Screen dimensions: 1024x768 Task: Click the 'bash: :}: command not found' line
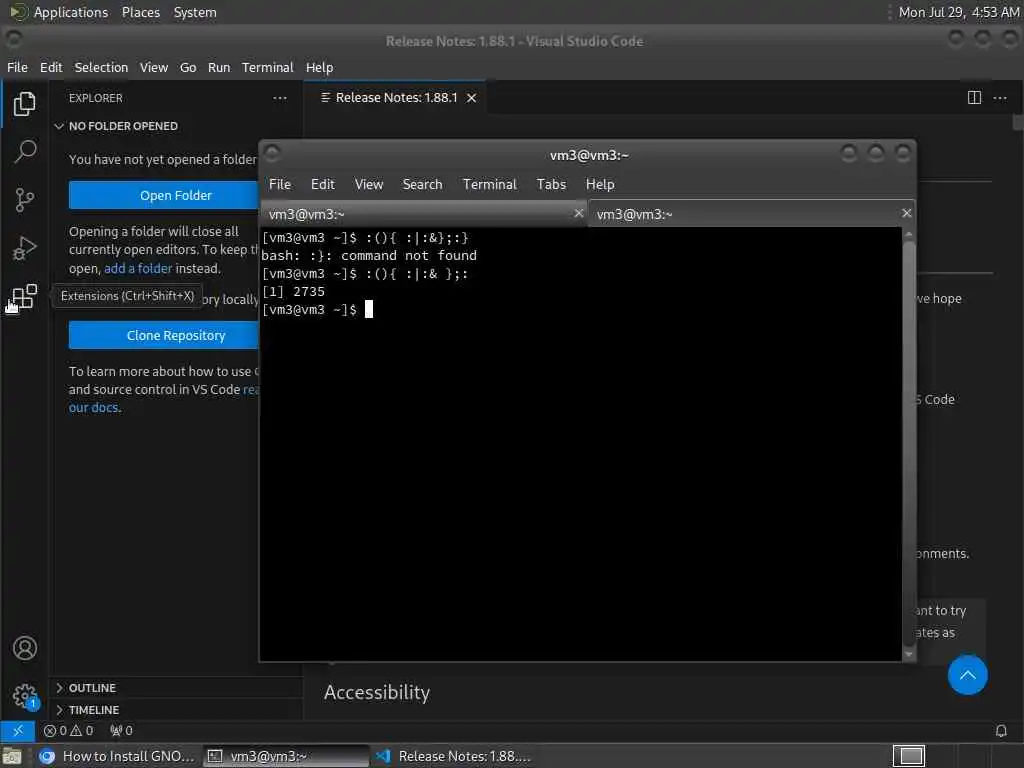coord(369,255)
